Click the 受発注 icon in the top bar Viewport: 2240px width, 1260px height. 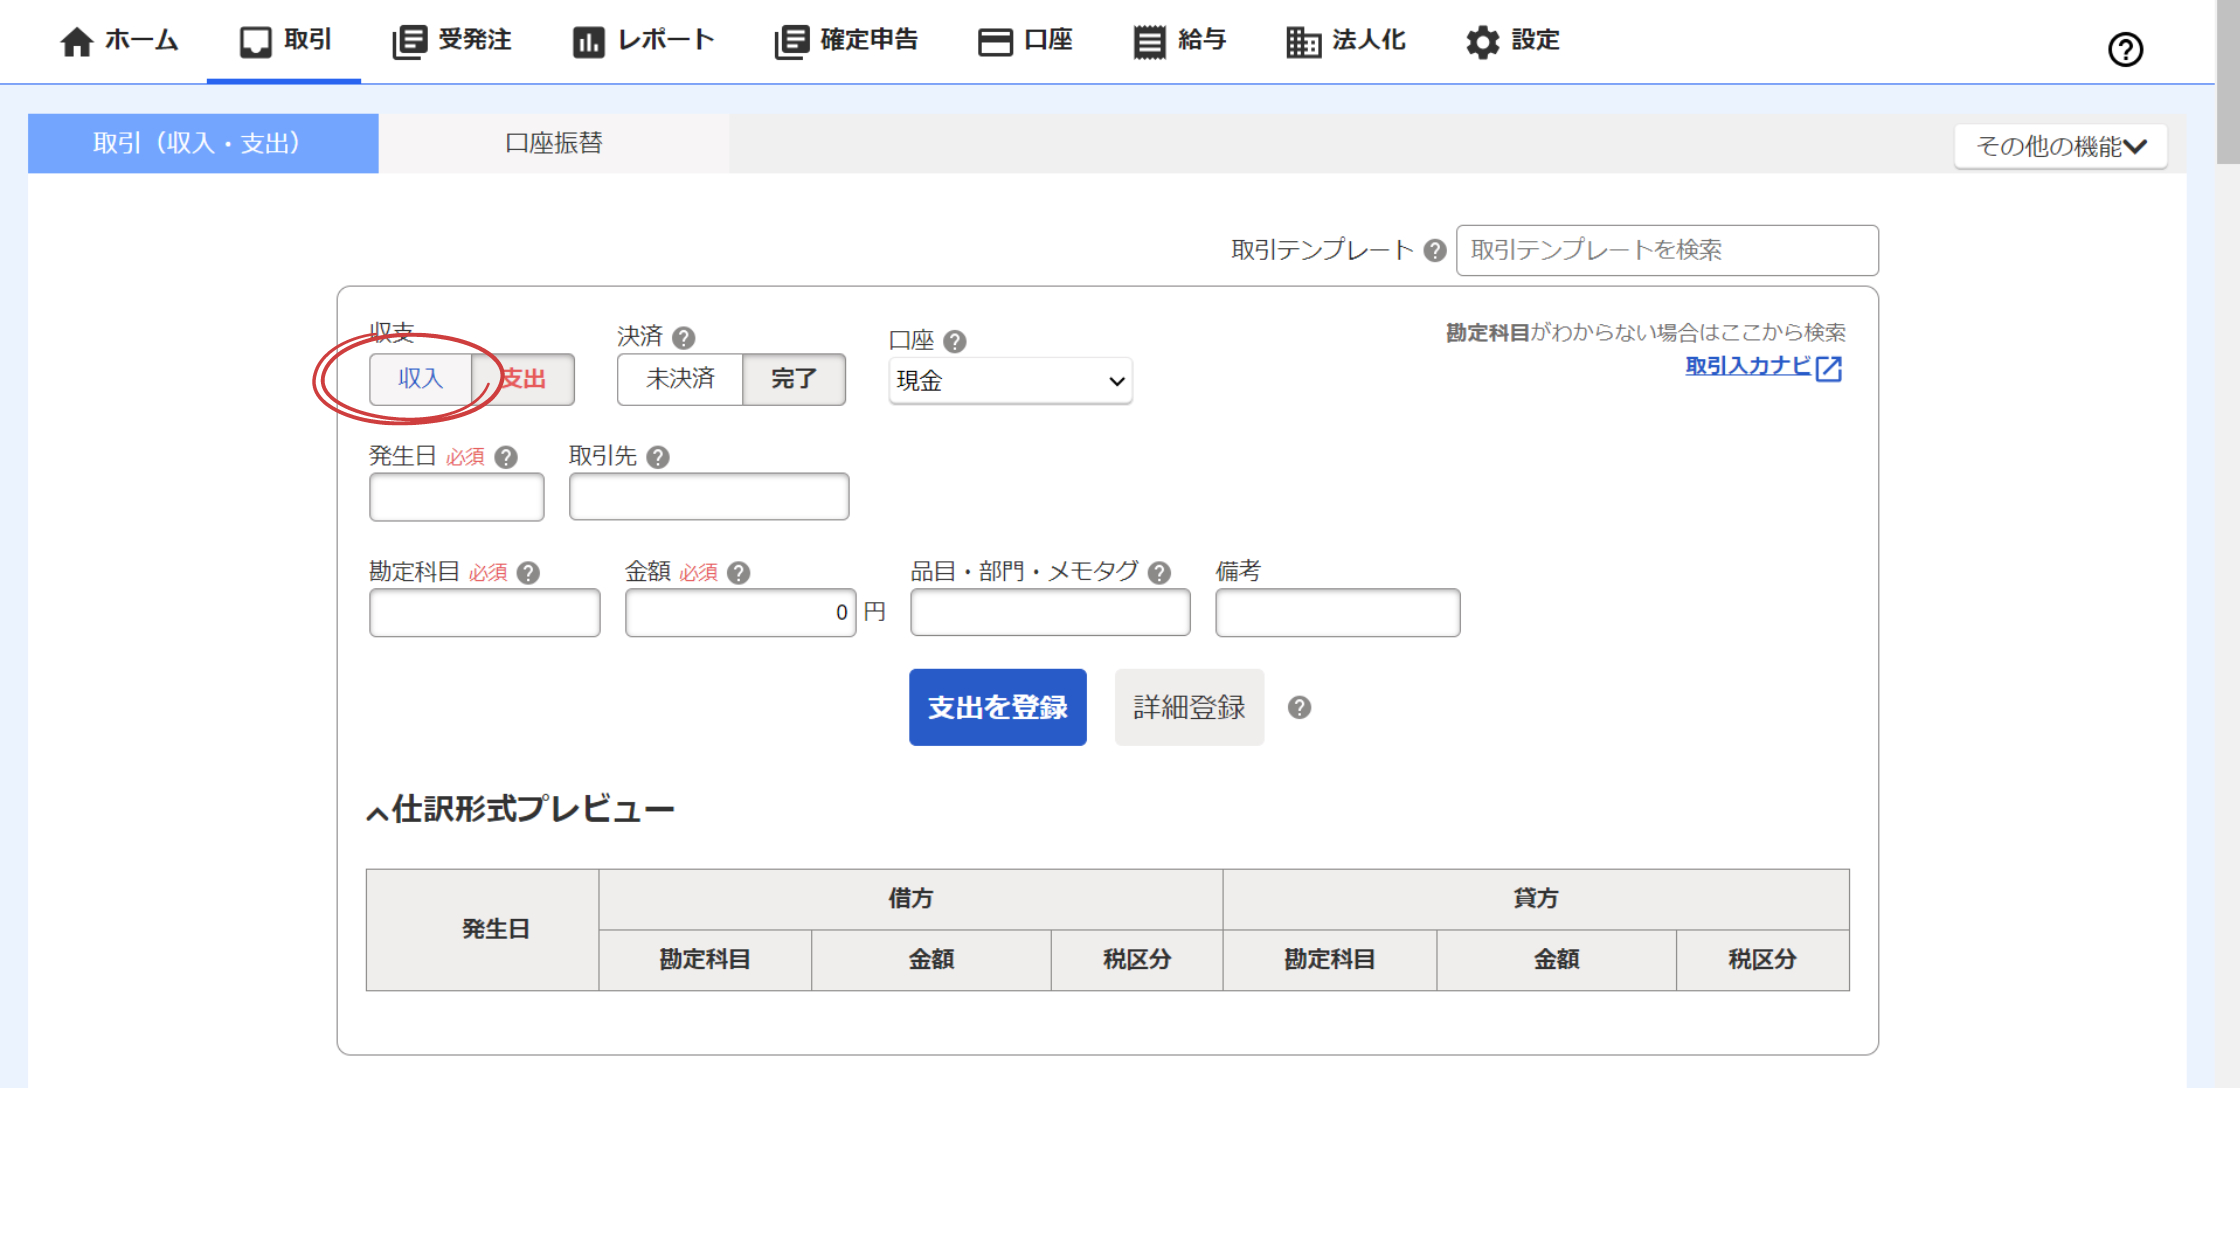coord(410,41)
